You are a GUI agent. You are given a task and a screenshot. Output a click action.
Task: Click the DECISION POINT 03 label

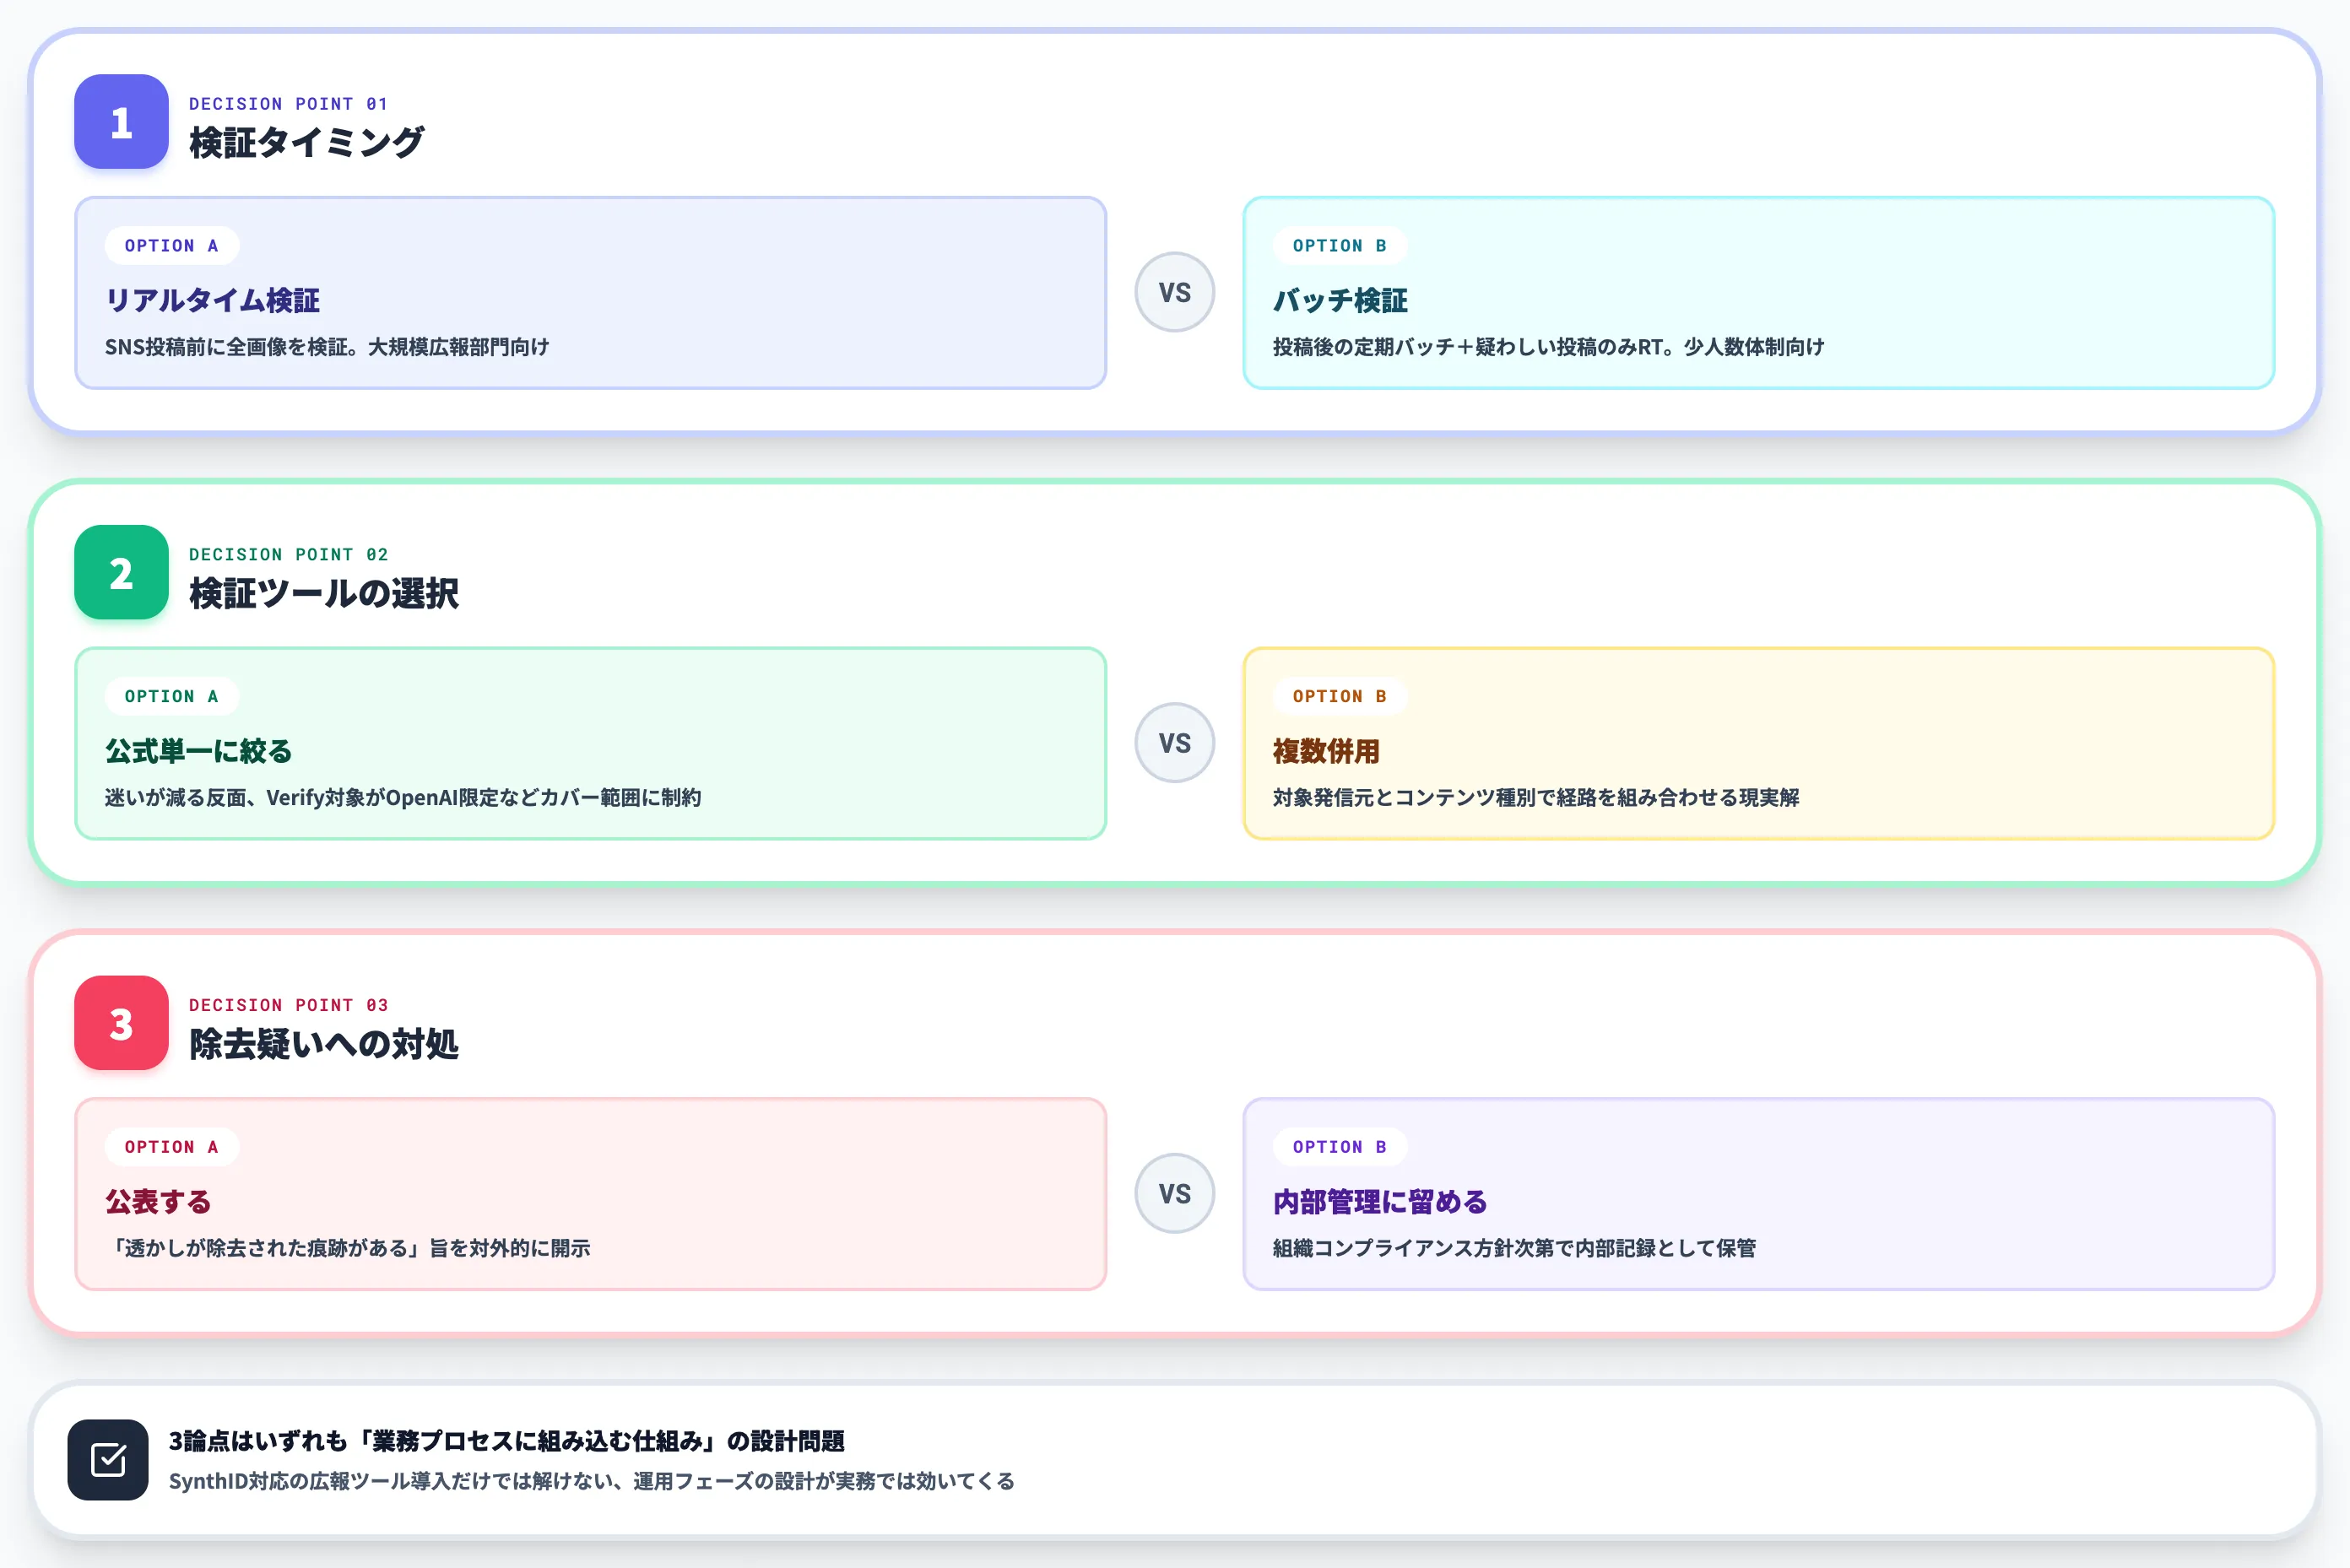tap(288, 1005)
